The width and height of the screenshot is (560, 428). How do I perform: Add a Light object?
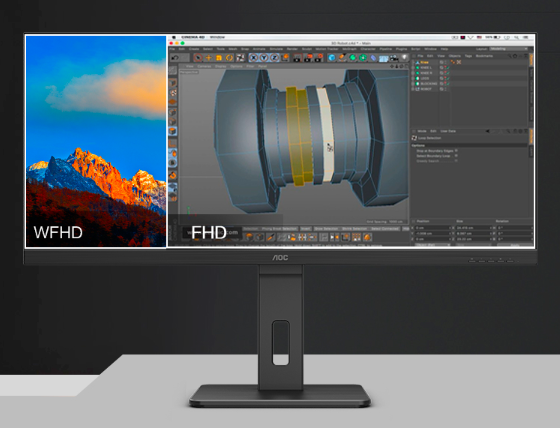coord(405,57)
